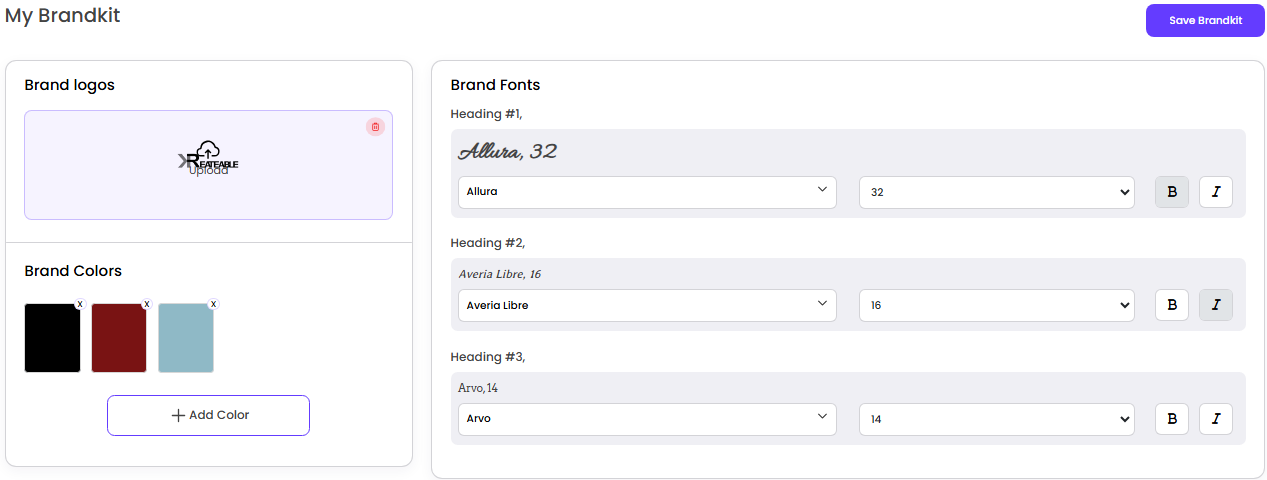Open the Averia Libre font dropdown

(x=647, y=305)
